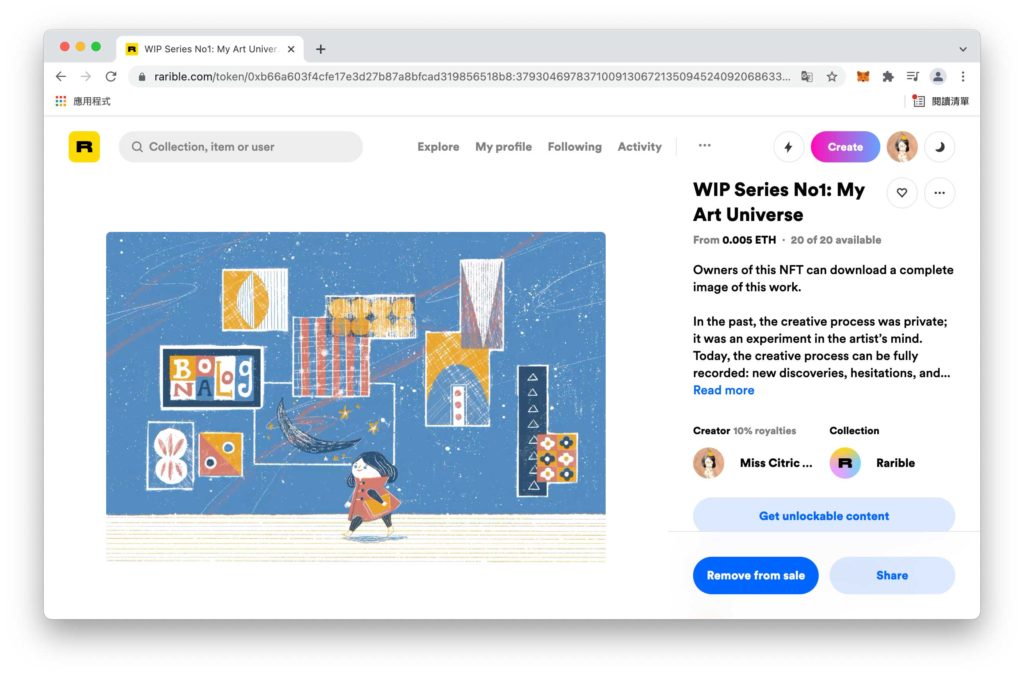This screenshot has width=1024, height=677.
Task: Reload the page
Action: (111, 76)
